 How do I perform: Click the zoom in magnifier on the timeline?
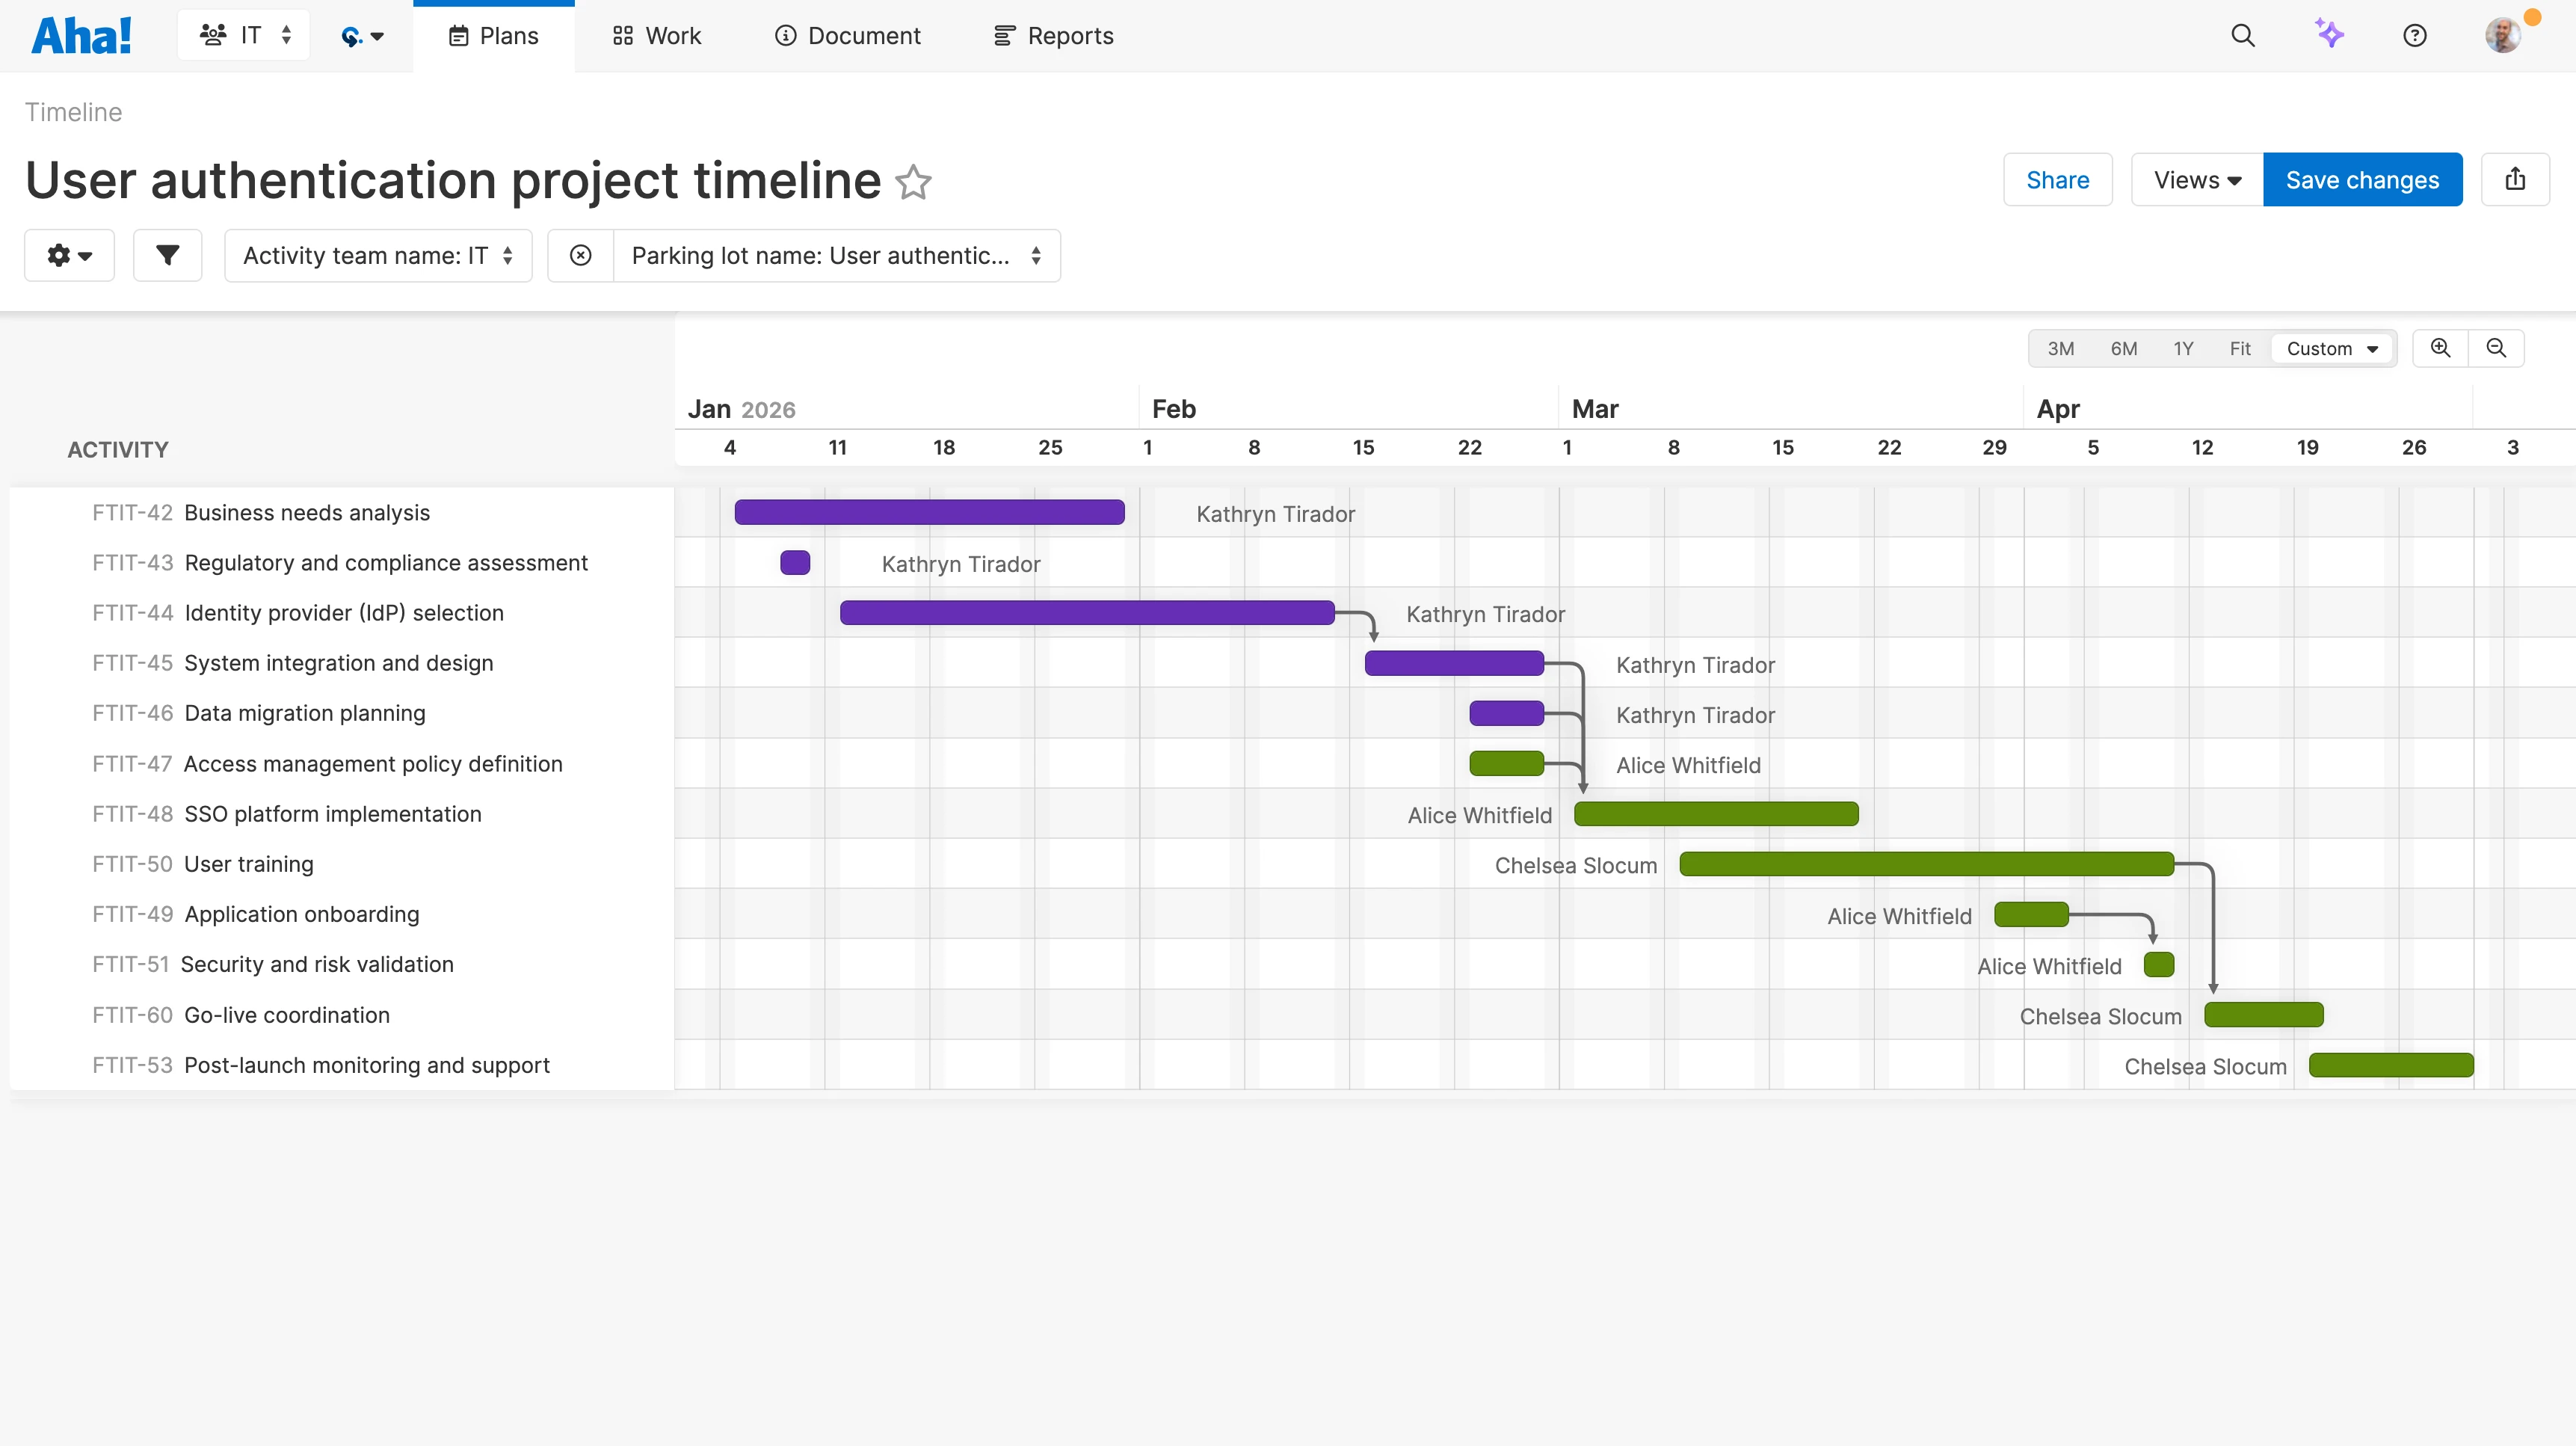(2441, 348)
